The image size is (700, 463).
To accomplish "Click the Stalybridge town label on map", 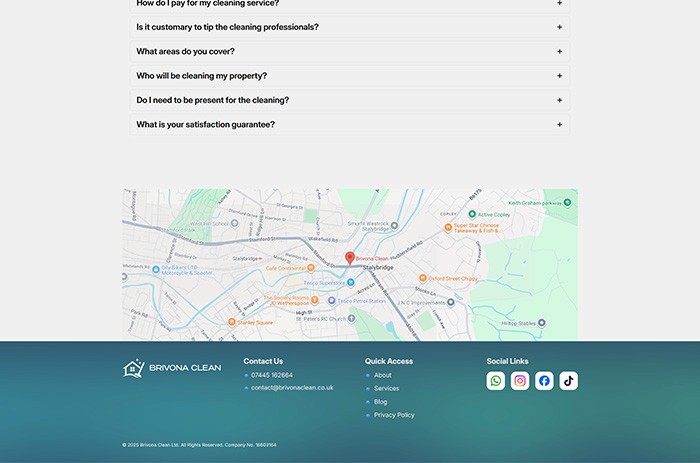I will pyautogui.click(x=378, y=267).
